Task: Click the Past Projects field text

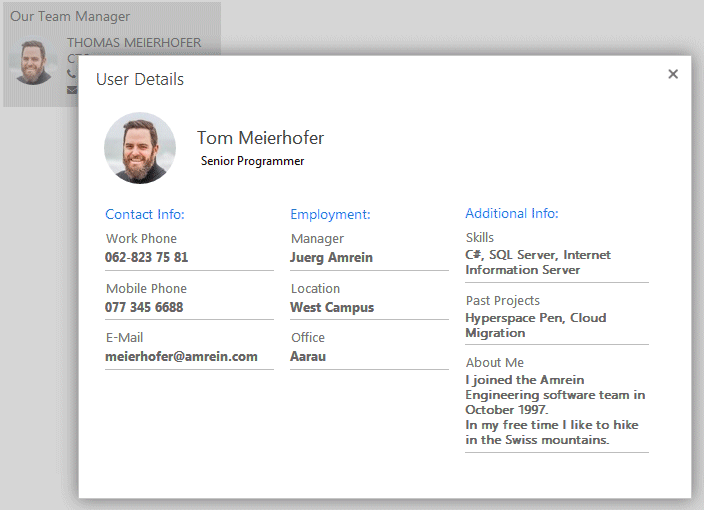Action: point(535,325)
